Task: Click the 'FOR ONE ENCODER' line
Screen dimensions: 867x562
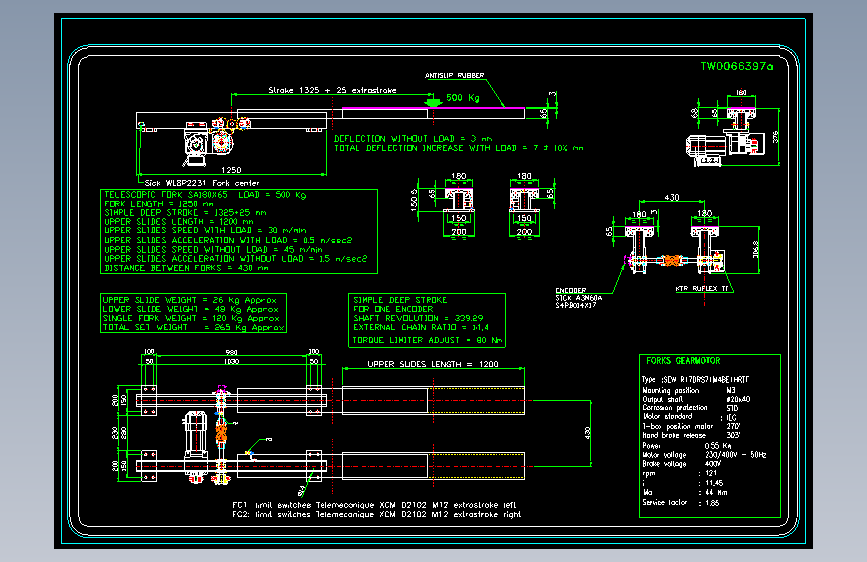Action: pos(393,309)
